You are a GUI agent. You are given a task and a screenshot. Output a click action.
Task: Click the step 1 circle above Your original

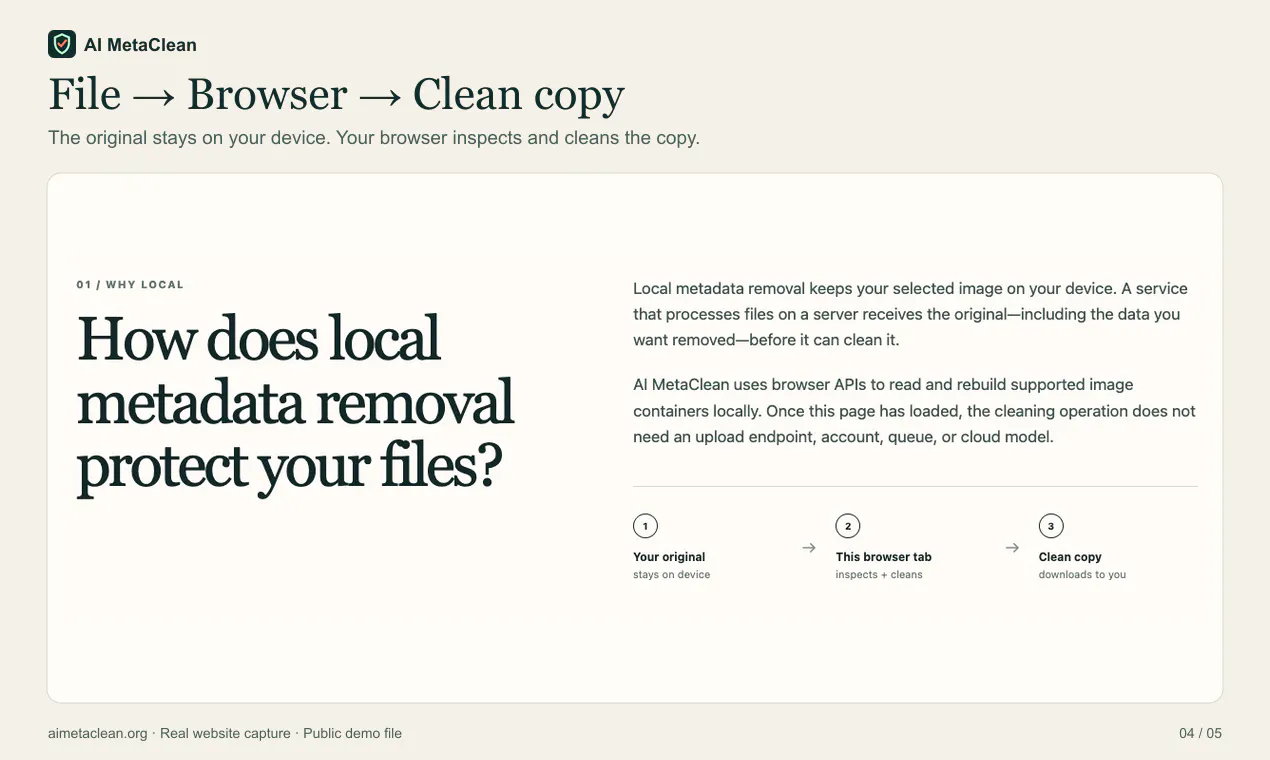click(x=645, y=526)
